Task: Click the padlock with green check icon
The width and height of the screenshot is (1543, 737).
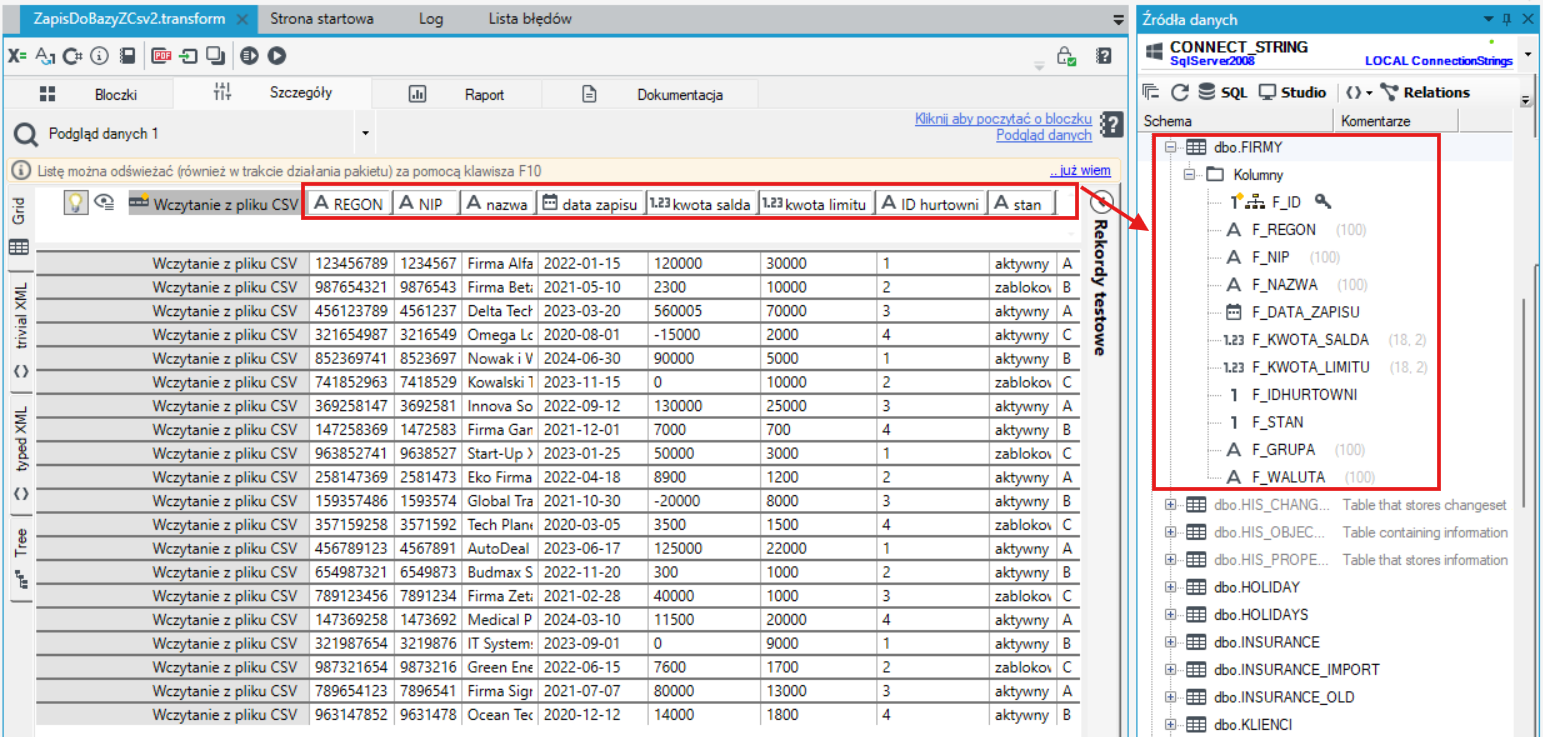Action: pos(1066,56)
